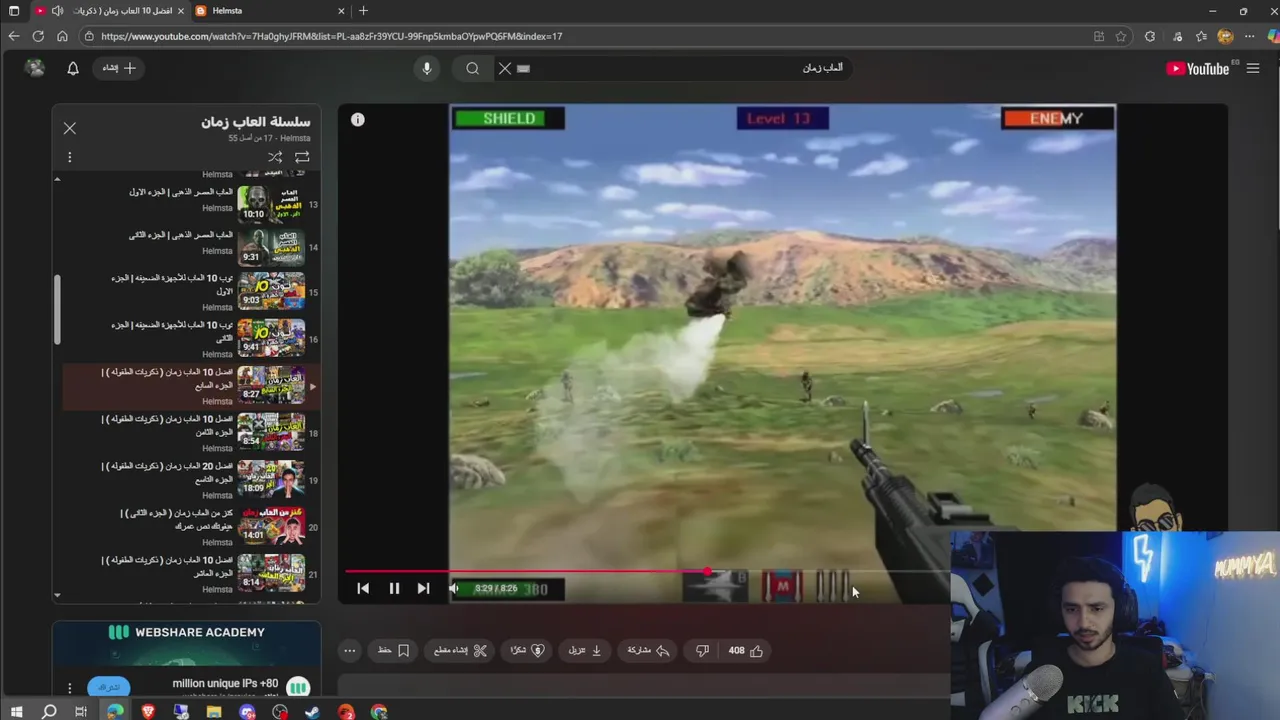Click the Create plus button
1280x720 pixels.
[119, 68]
